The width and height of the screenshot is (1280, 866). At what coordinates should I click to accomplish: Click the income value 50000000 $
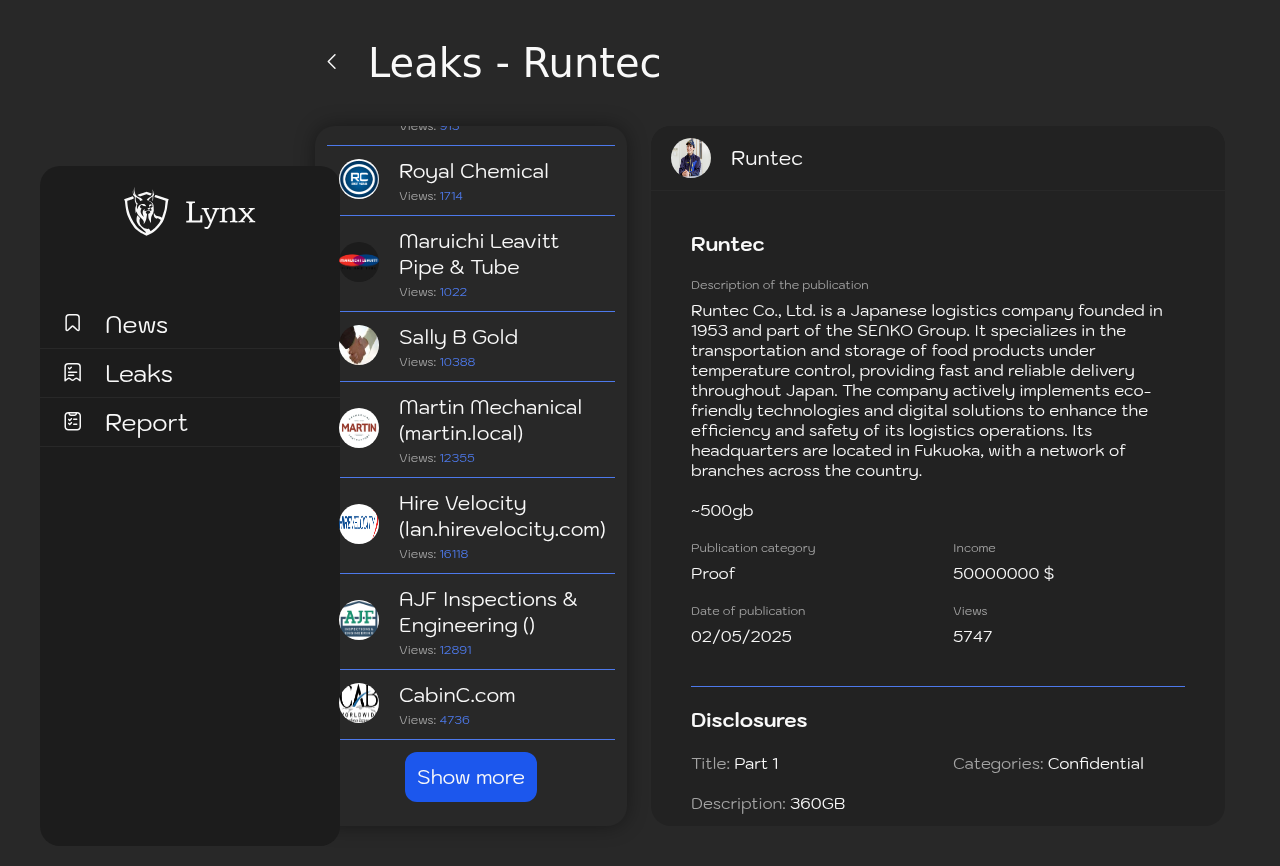click(1003, 574)
